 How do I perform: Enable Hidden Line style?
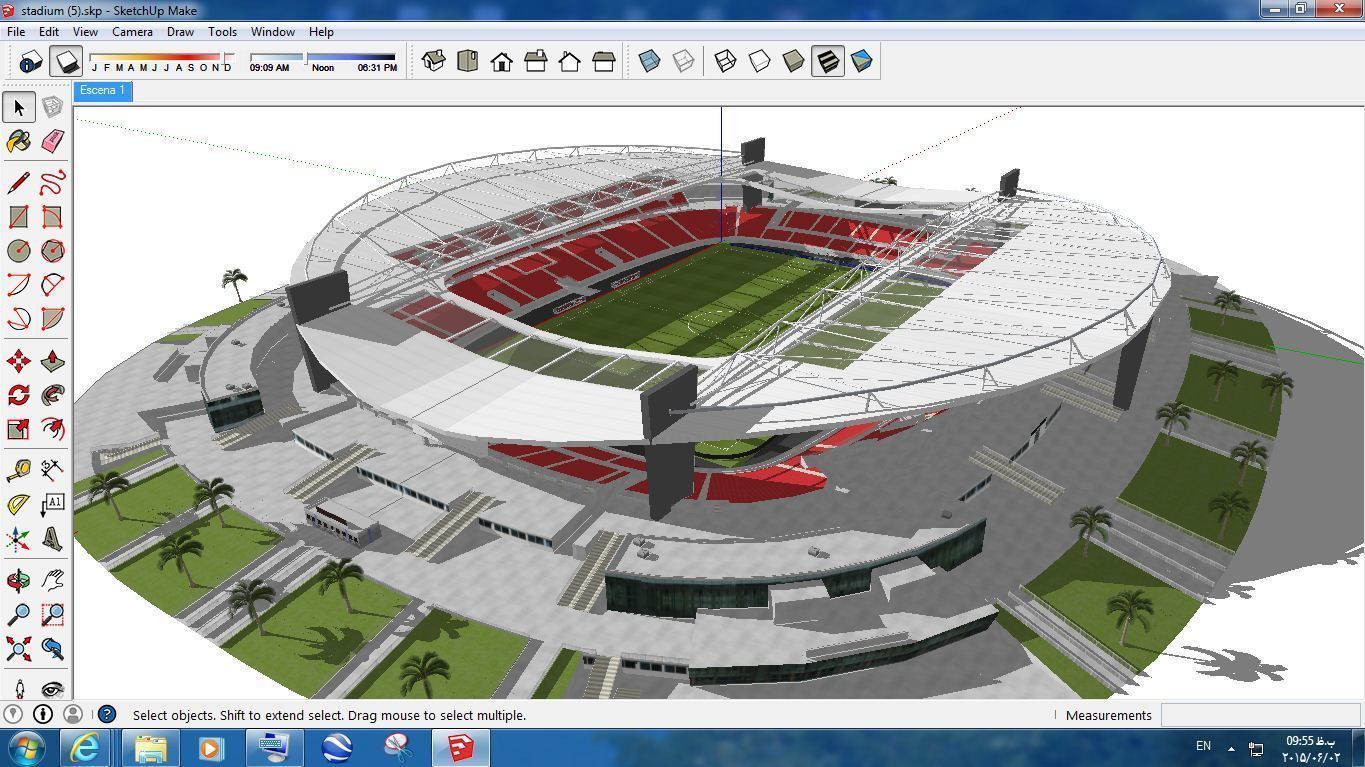tap(760, 61)
